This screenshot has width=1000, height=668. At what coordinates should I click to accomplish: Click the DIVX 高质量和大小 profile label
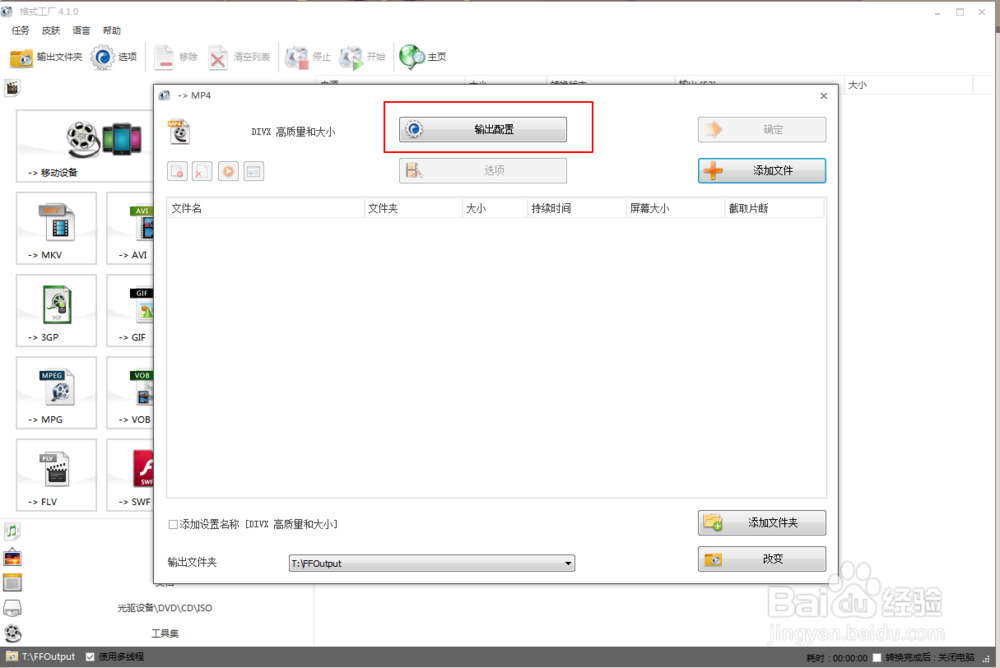tap(293, 132)
